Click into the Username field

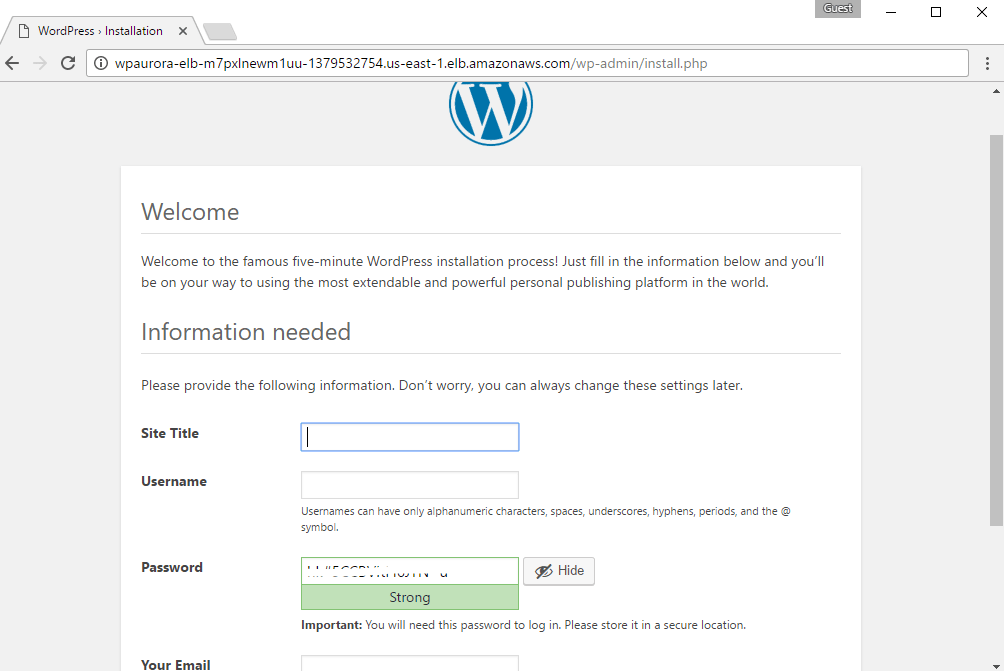pyautogui.click(x=410, y=485)
